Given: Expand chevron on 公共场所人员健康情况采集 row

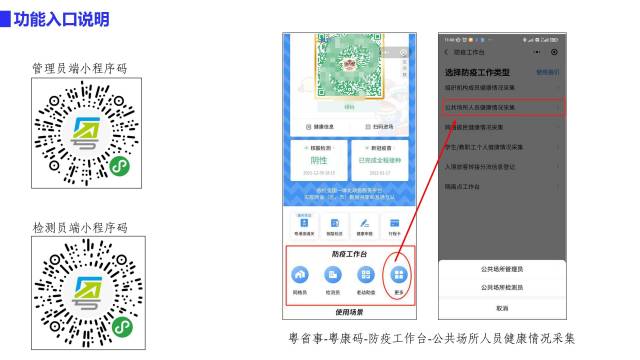Looking at the screenshot, I should click(x=558, y=107).
